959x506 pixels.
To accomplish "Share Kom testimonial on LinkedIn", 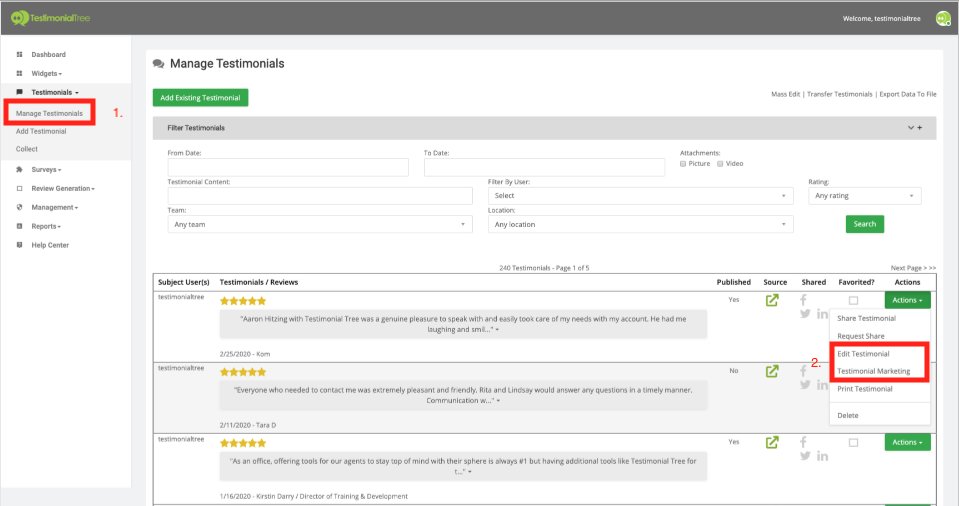I will pos(823,314).
